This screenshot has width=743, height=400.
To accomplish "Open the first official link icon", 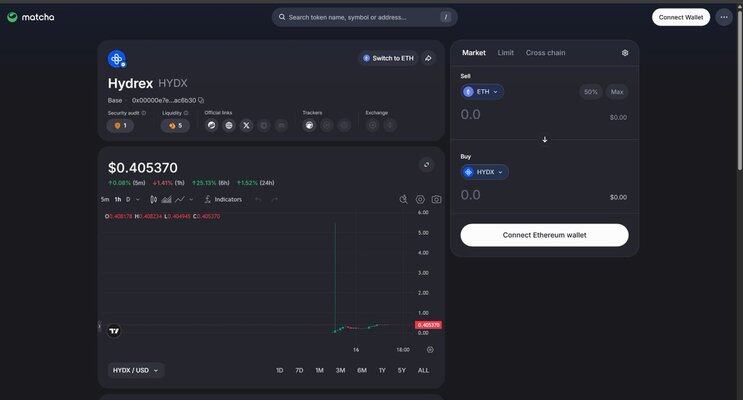I will [x=211, y=125].
